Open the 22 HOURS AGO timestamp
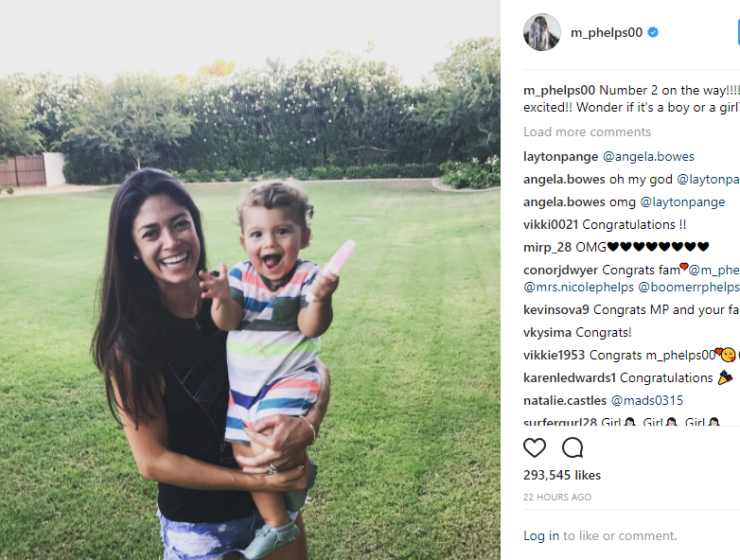The height and width of the screenshot is (560, 740). 557,497
